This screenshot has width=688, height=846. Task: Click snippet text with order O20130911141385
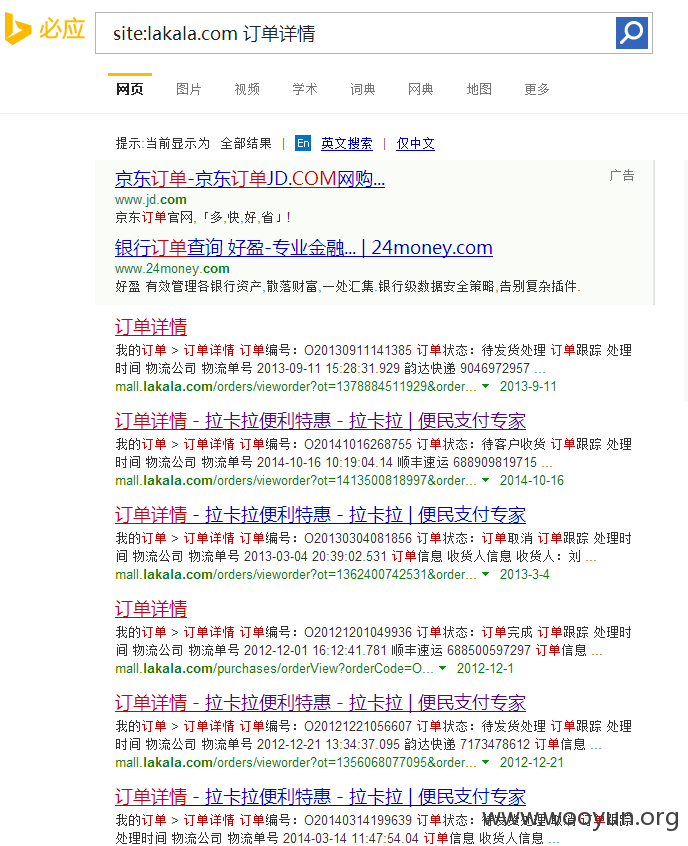pyautogui.click(x=373, y=359)
